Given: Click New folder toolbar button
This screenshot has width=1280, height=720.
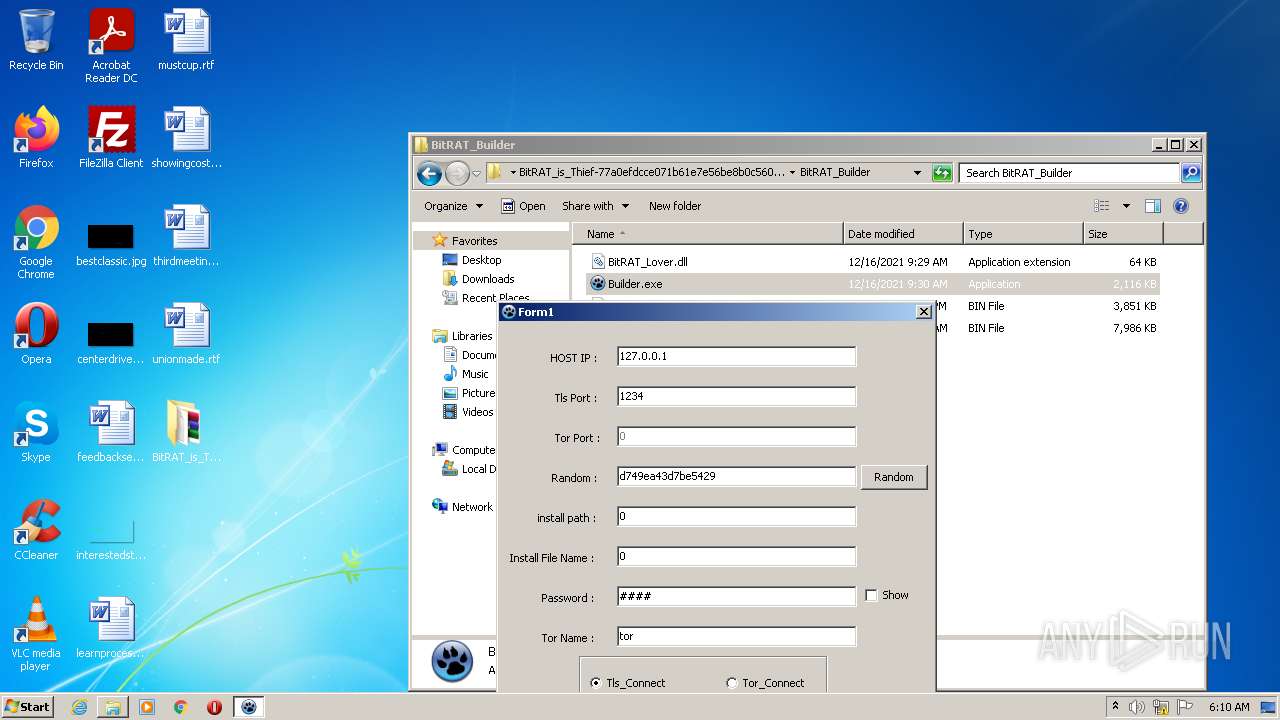Looking at the screenshot, I should [675, 206].
